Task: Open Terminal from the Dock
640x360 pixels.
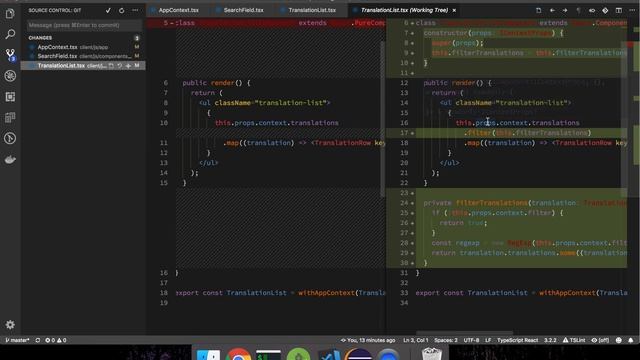Action: point(268,355)
